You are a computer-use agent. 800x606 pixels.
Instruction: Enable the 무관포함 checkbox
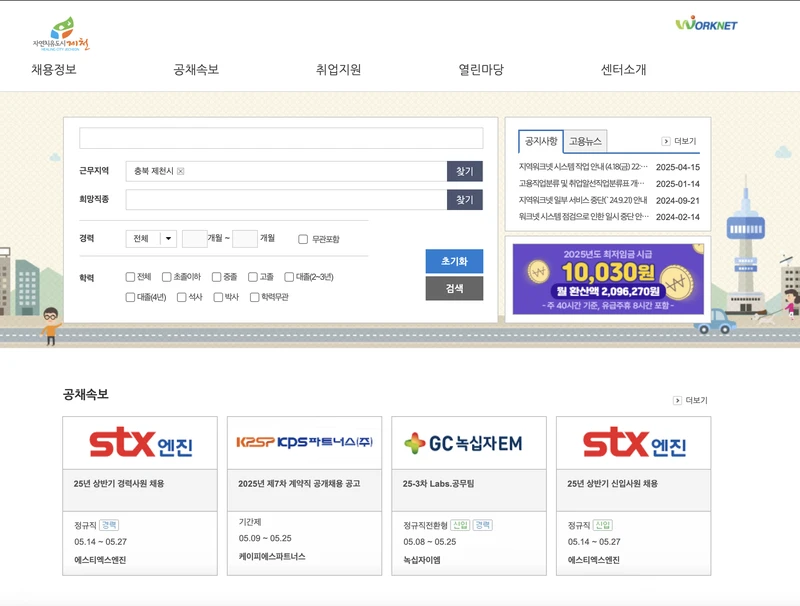point(301,238)
